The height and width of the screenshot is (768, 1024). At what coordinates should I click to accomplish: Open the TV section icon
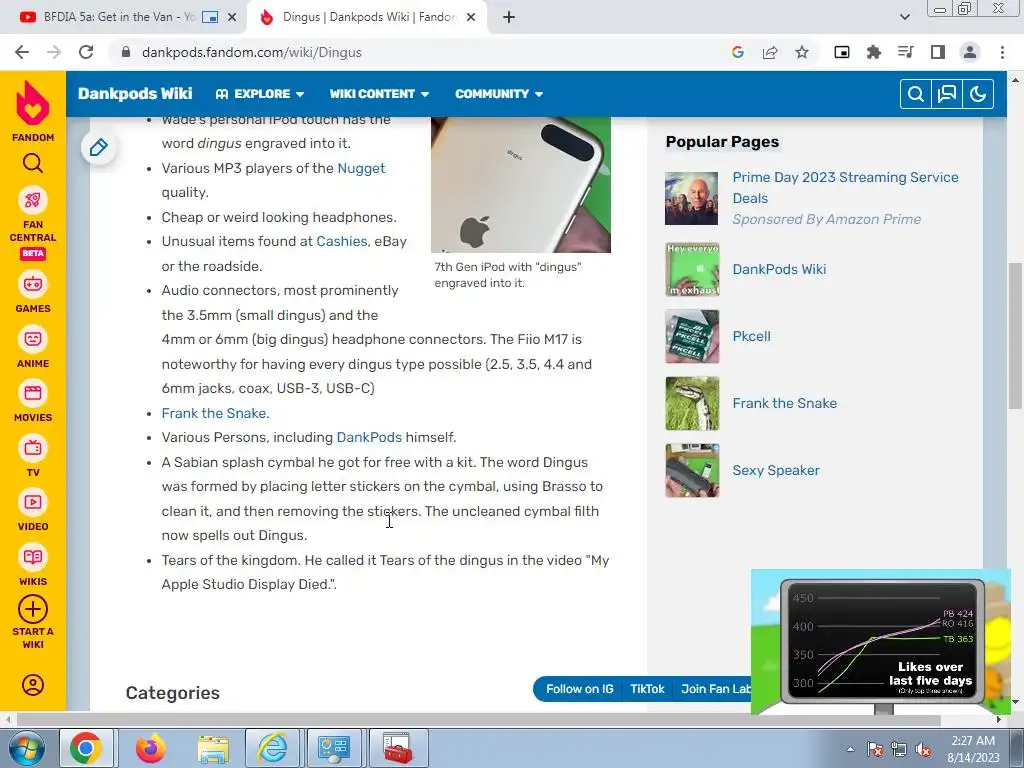point(33,448)
